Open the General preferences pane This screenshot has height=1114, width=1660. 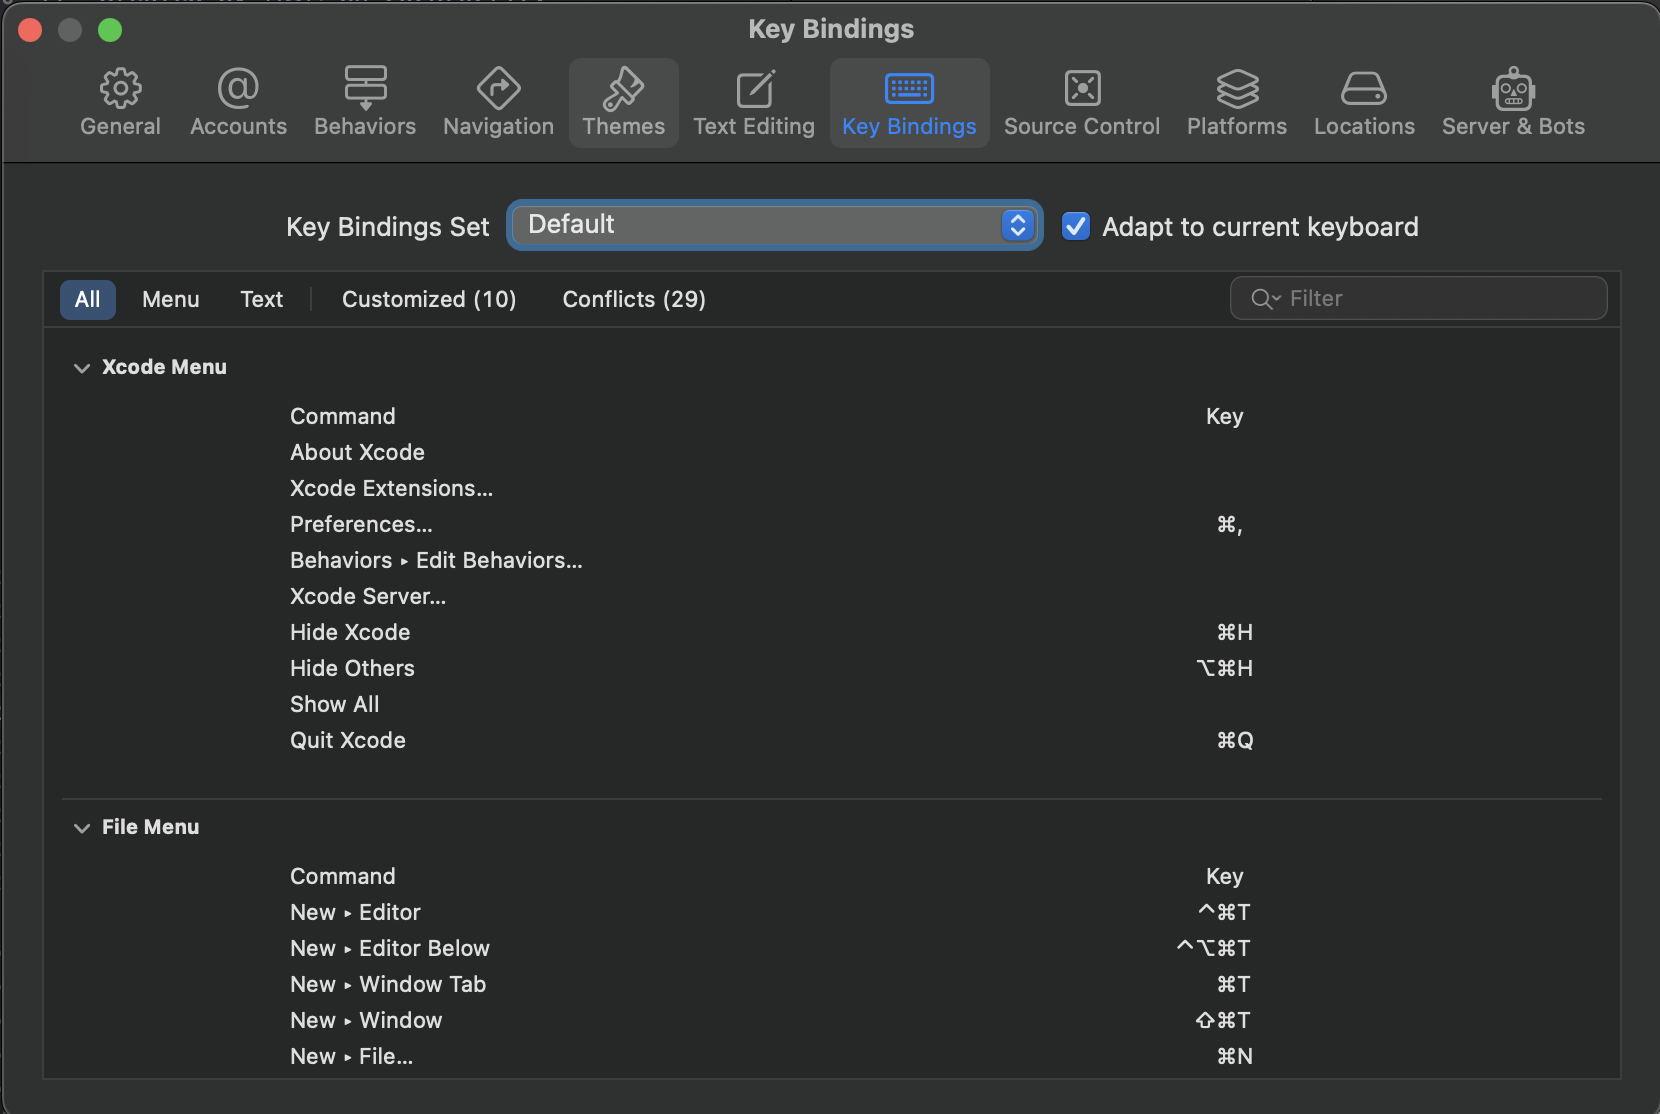(x=120, y=103)
